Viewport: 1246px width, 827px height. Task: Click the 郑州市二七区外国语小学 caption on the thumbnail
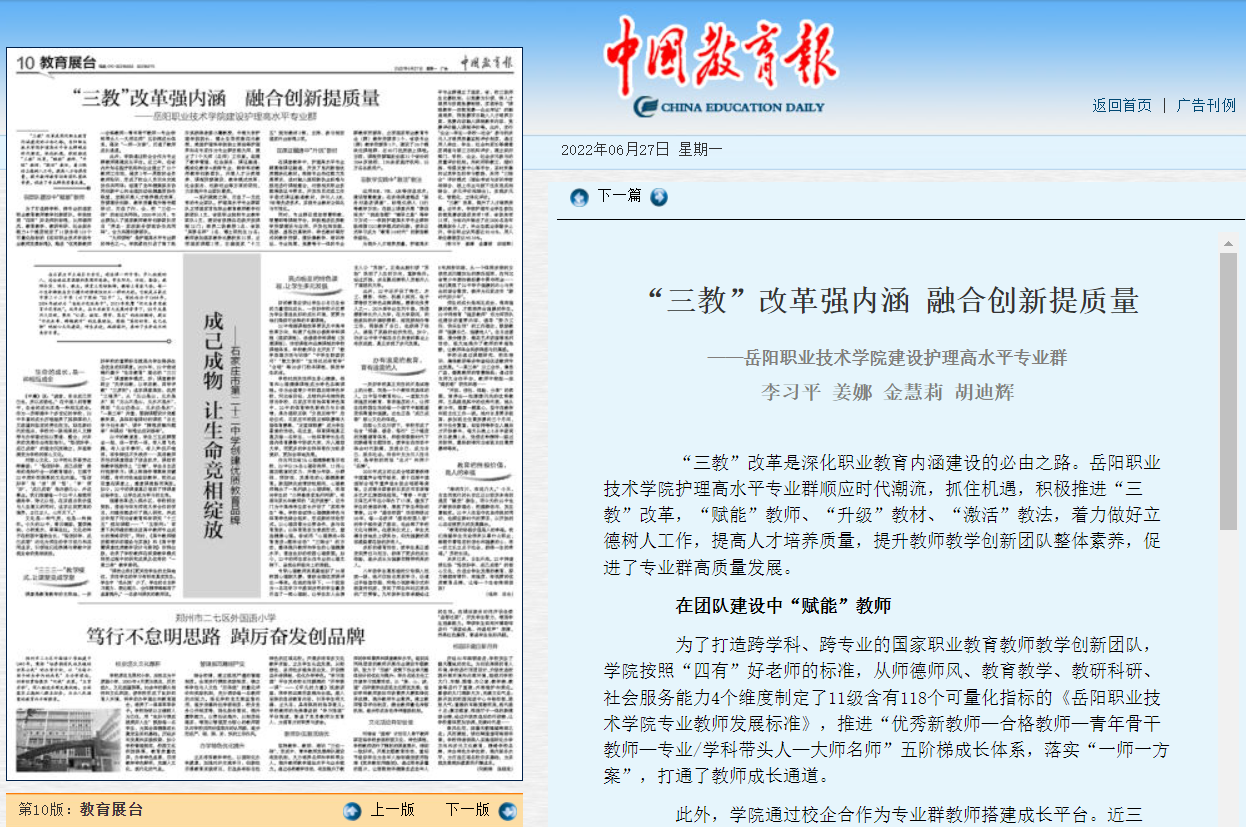click(224, 617)
